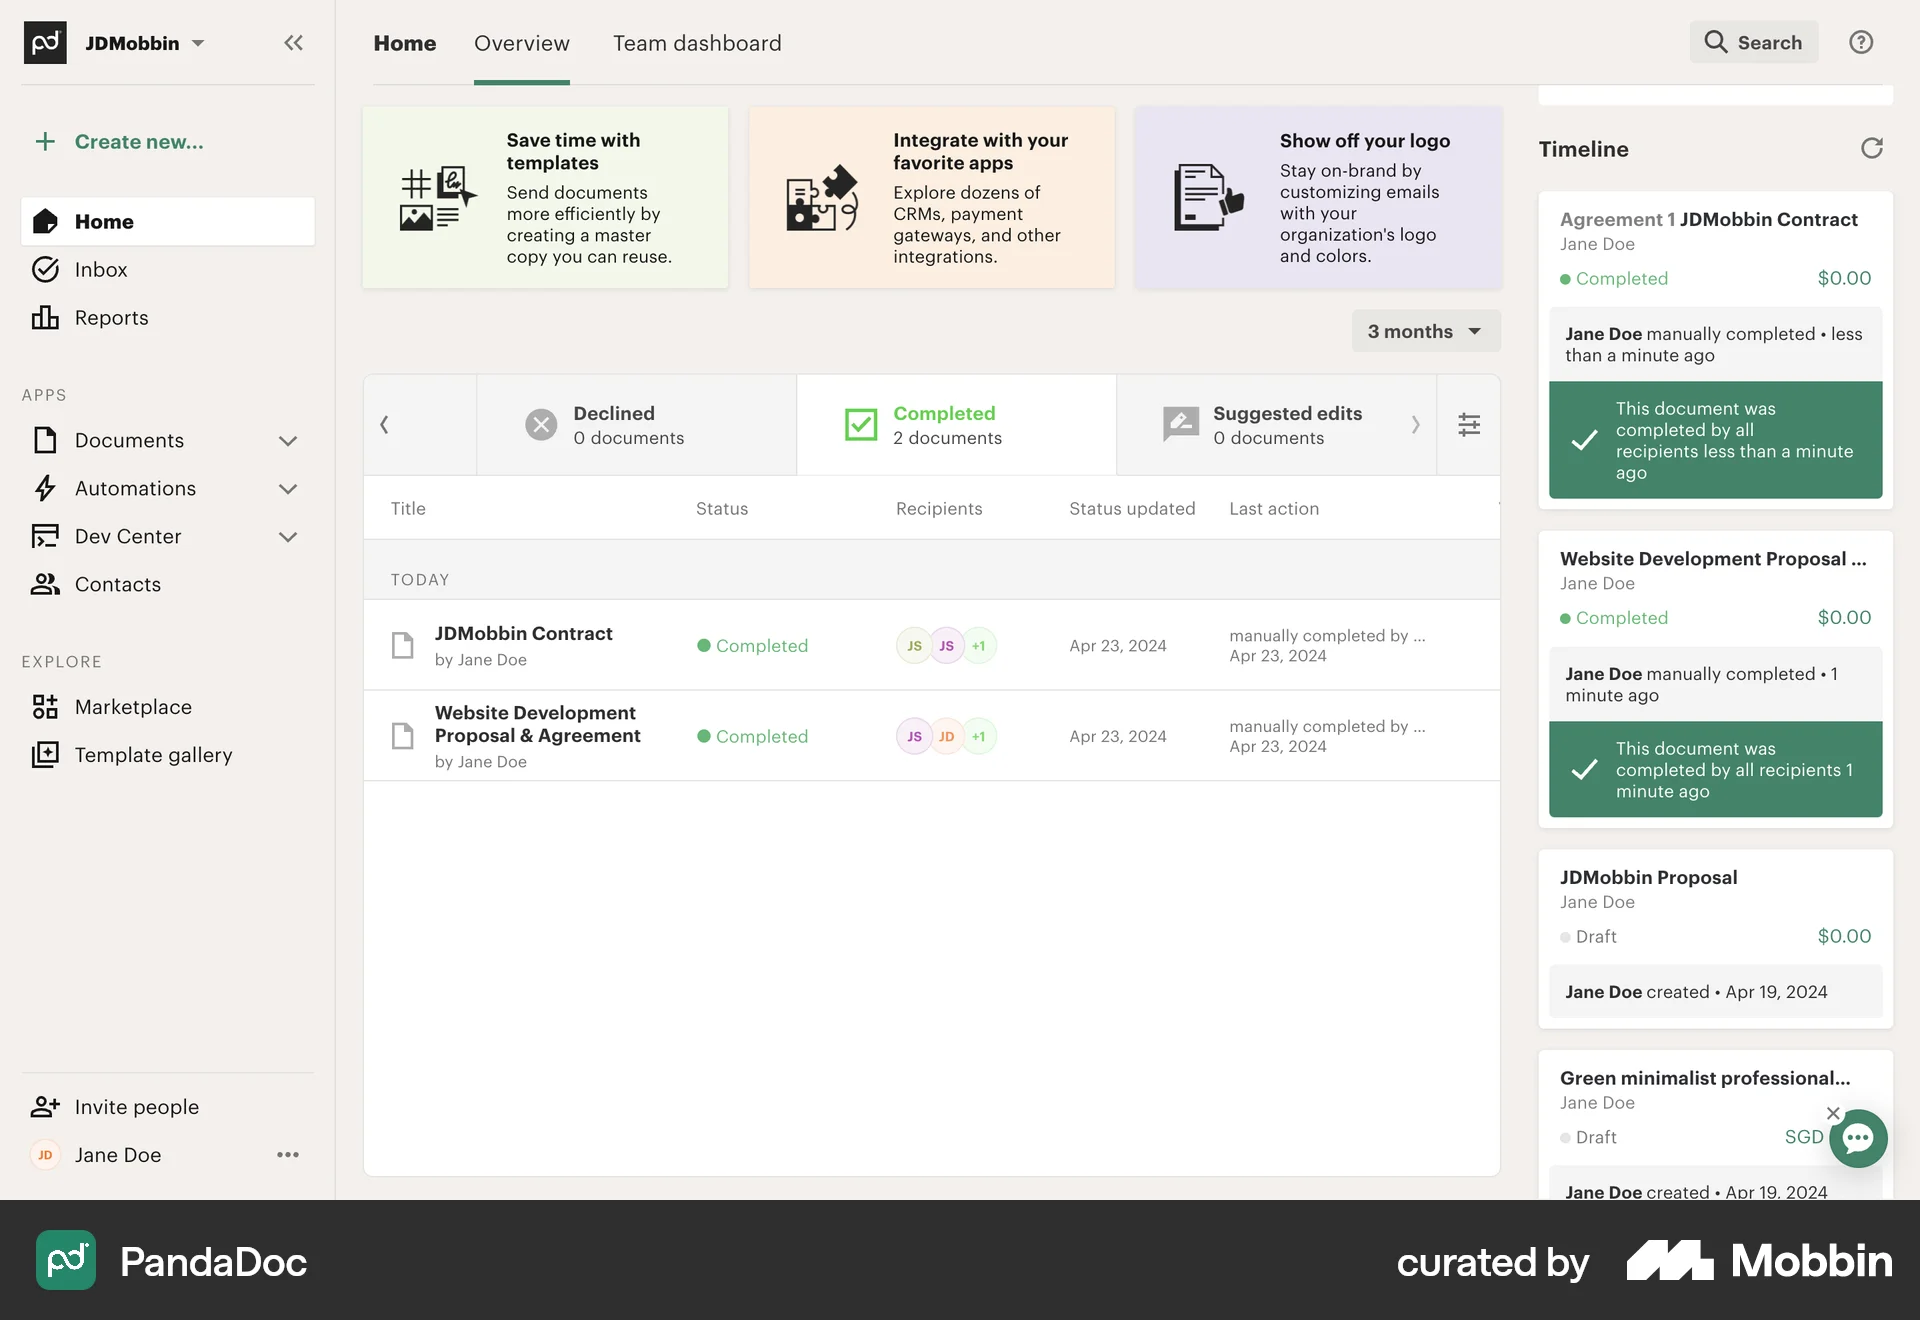Open the Template gallery
This screenshot has height=1320, width=1920.
tap(153, 754)
